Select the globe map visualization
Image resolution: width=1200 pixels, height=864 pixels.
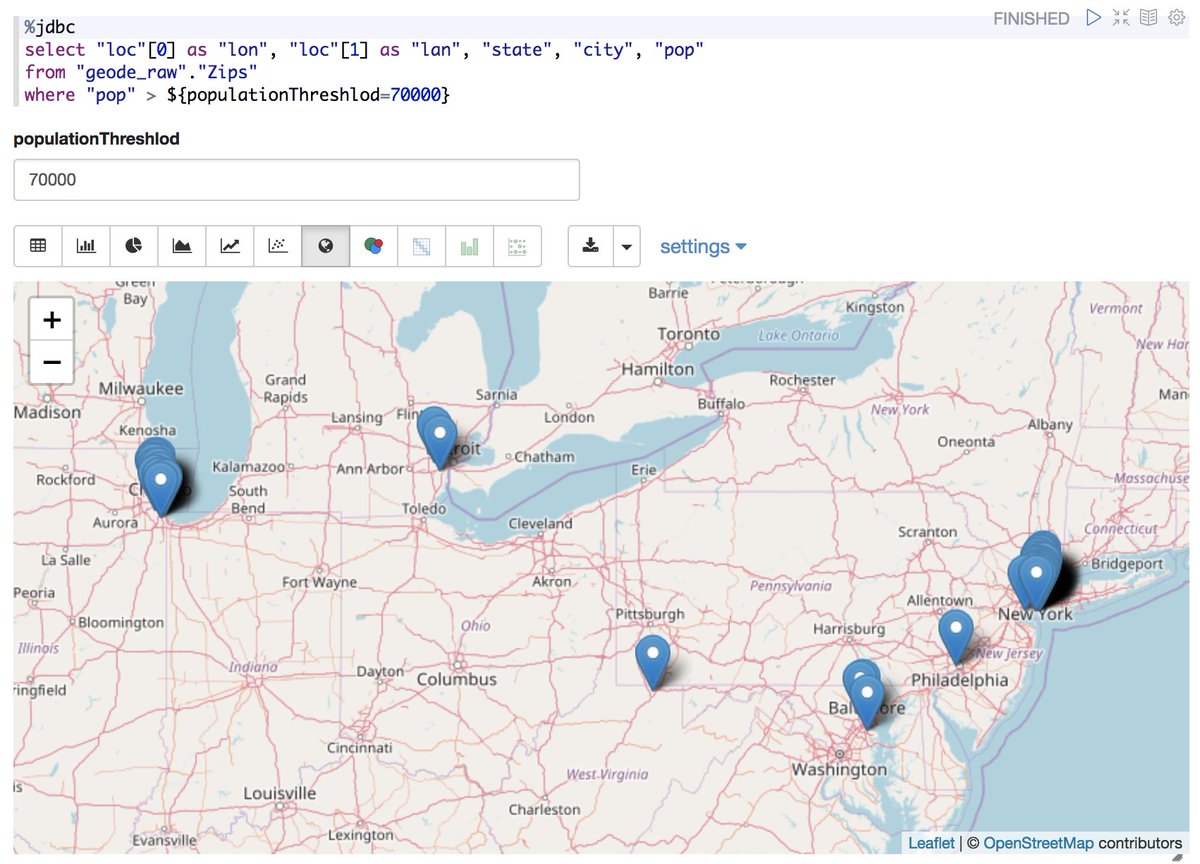(x=326, y=246)
